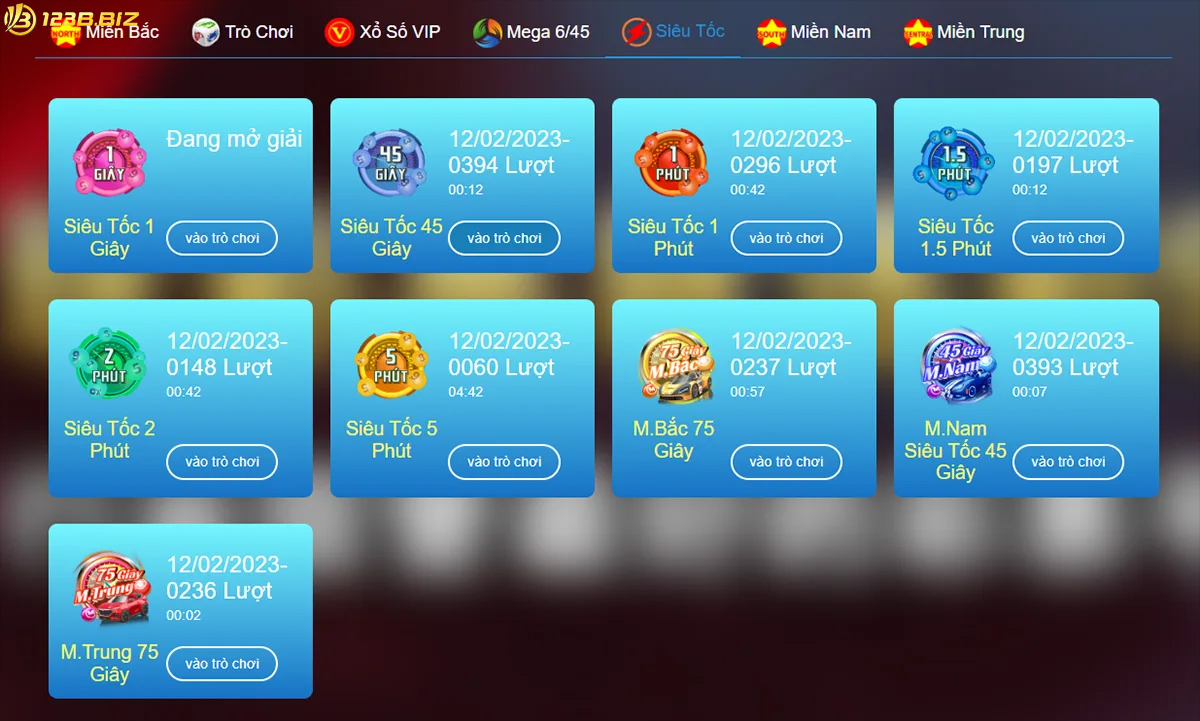1200x721 pixels.
Task: Switch to the Miền Bắc tab
Action: click(x=105, y=32)
